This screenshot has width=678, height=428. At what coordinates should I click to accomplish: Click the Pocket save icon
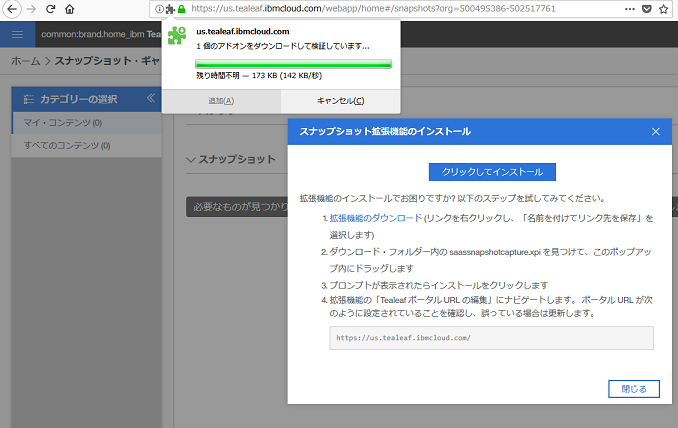pyautogui.click(x=646, y=9)
